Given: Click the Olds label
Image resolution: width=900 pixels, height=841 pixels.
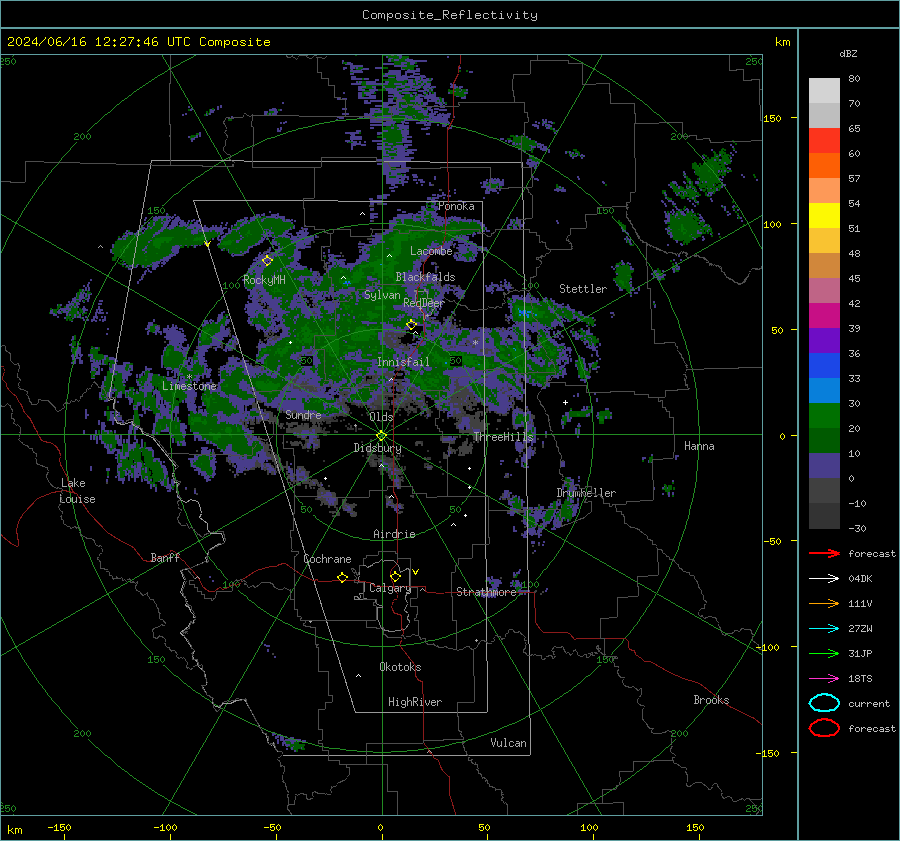Looking at the screenshot, I should pos(381,417).
